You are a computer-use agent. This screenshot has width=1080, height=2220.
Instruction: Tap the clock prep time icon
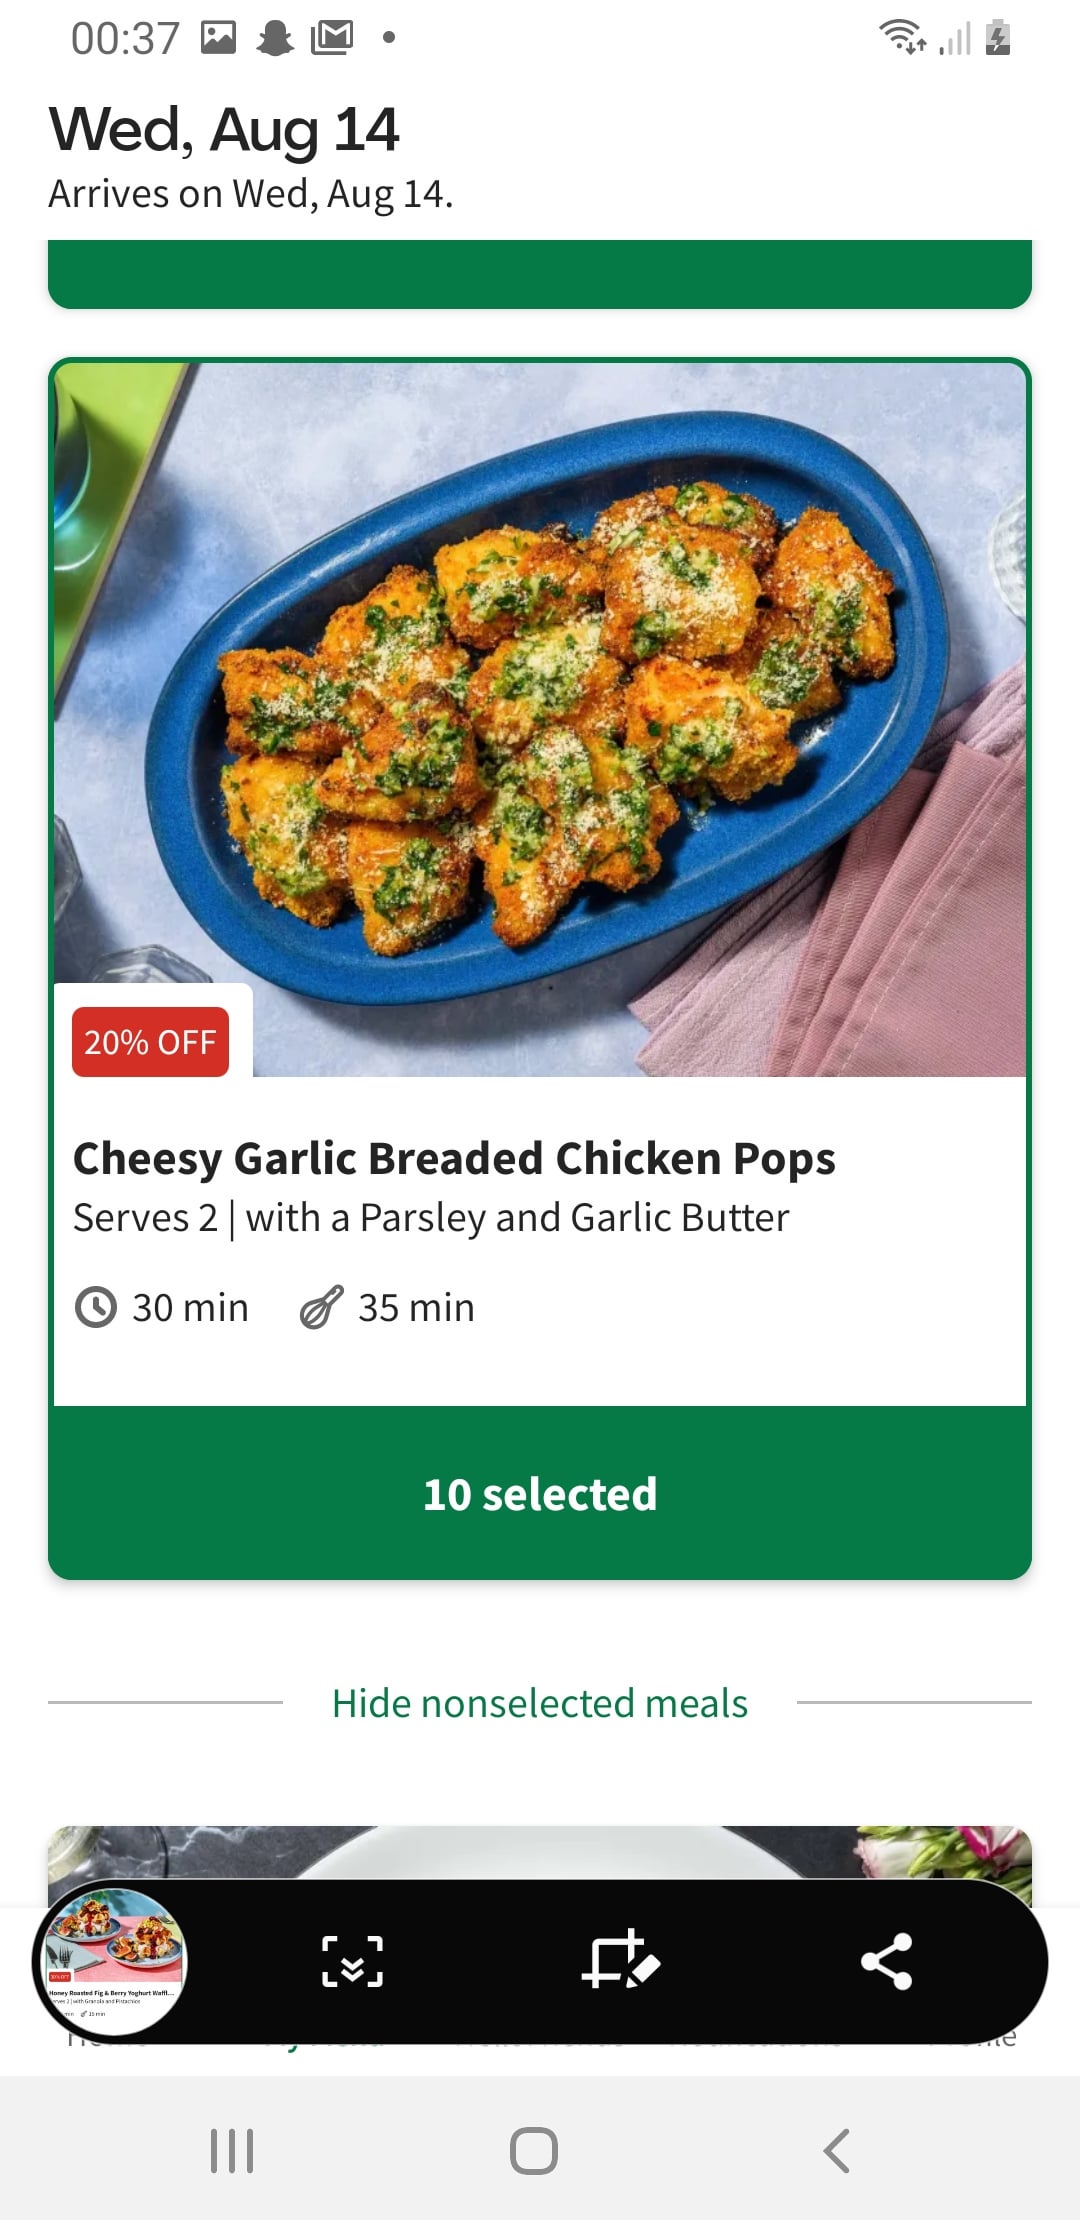tap(96, 1307)
